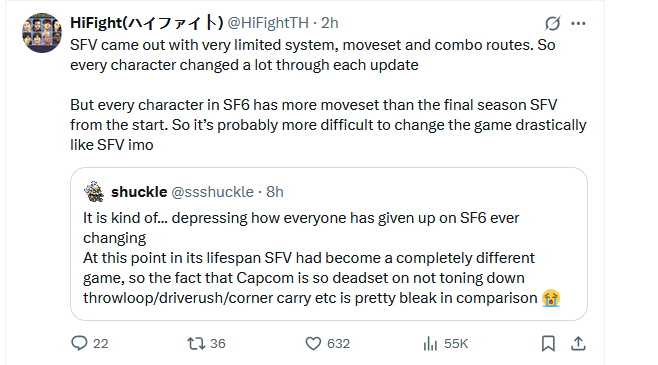The height and width of the screenshot is (365, 658).
Task: Like the tweet with the heart icon
Action: tap(313, 344)
